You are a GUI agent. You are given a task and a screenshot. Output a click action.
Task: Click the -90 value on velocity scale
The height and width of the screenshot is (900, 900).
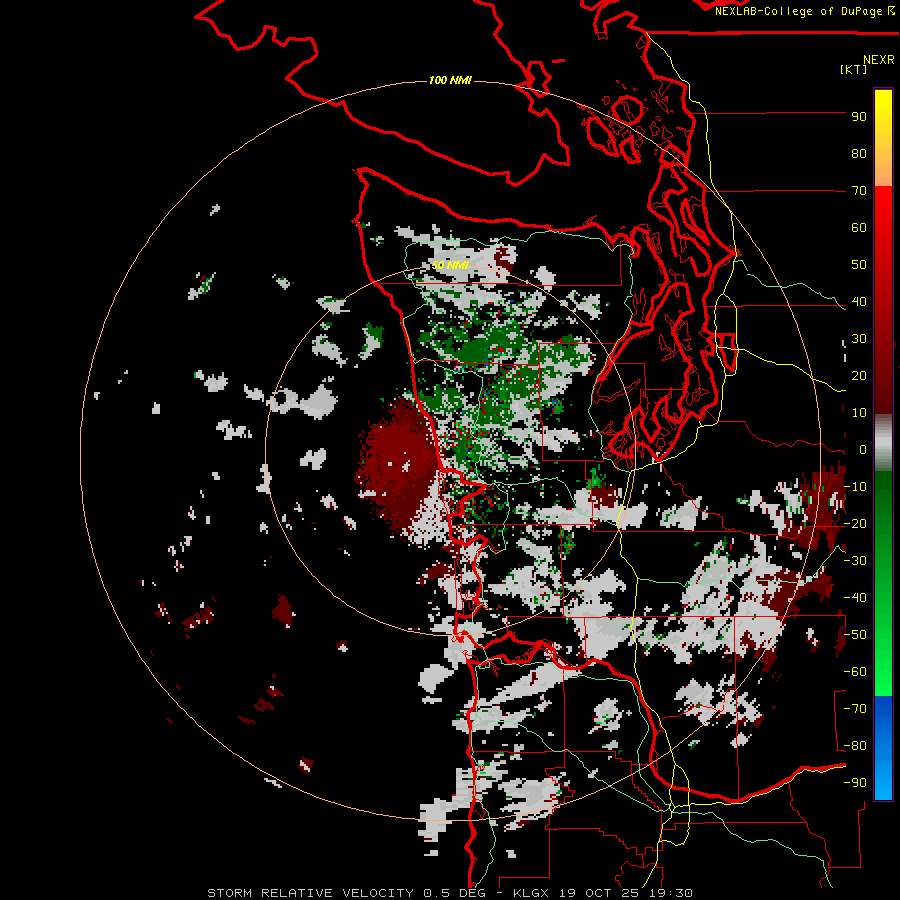(x=855, y=783)
